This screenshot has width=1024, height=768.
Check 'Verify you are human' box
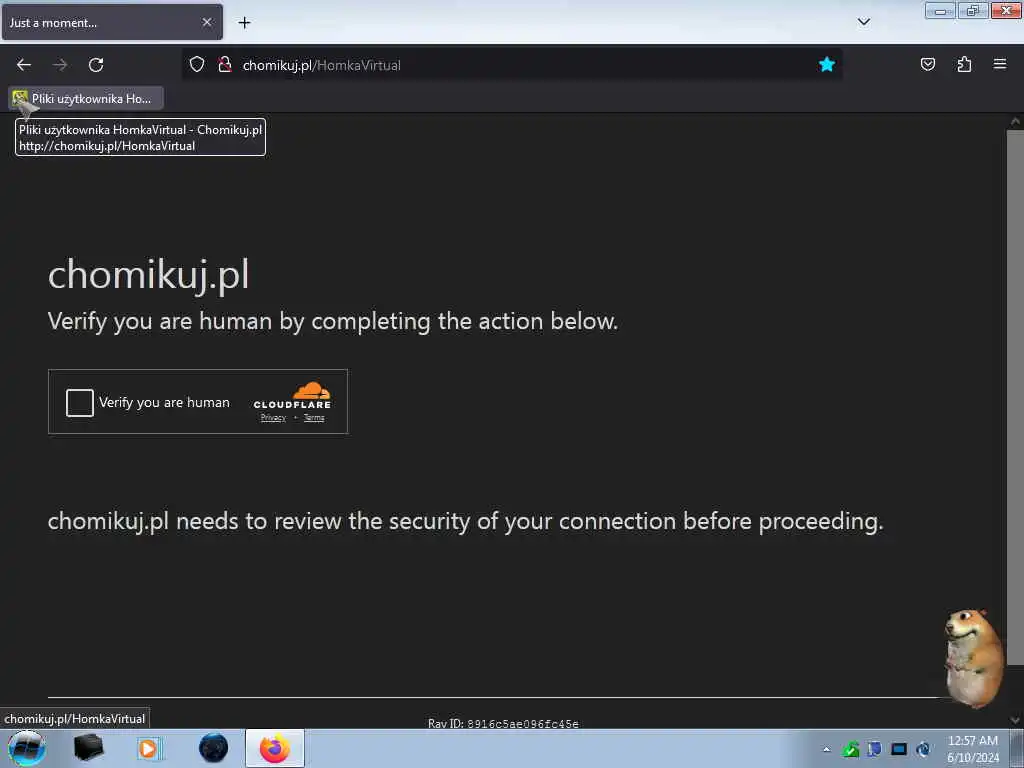coord(80,402)
